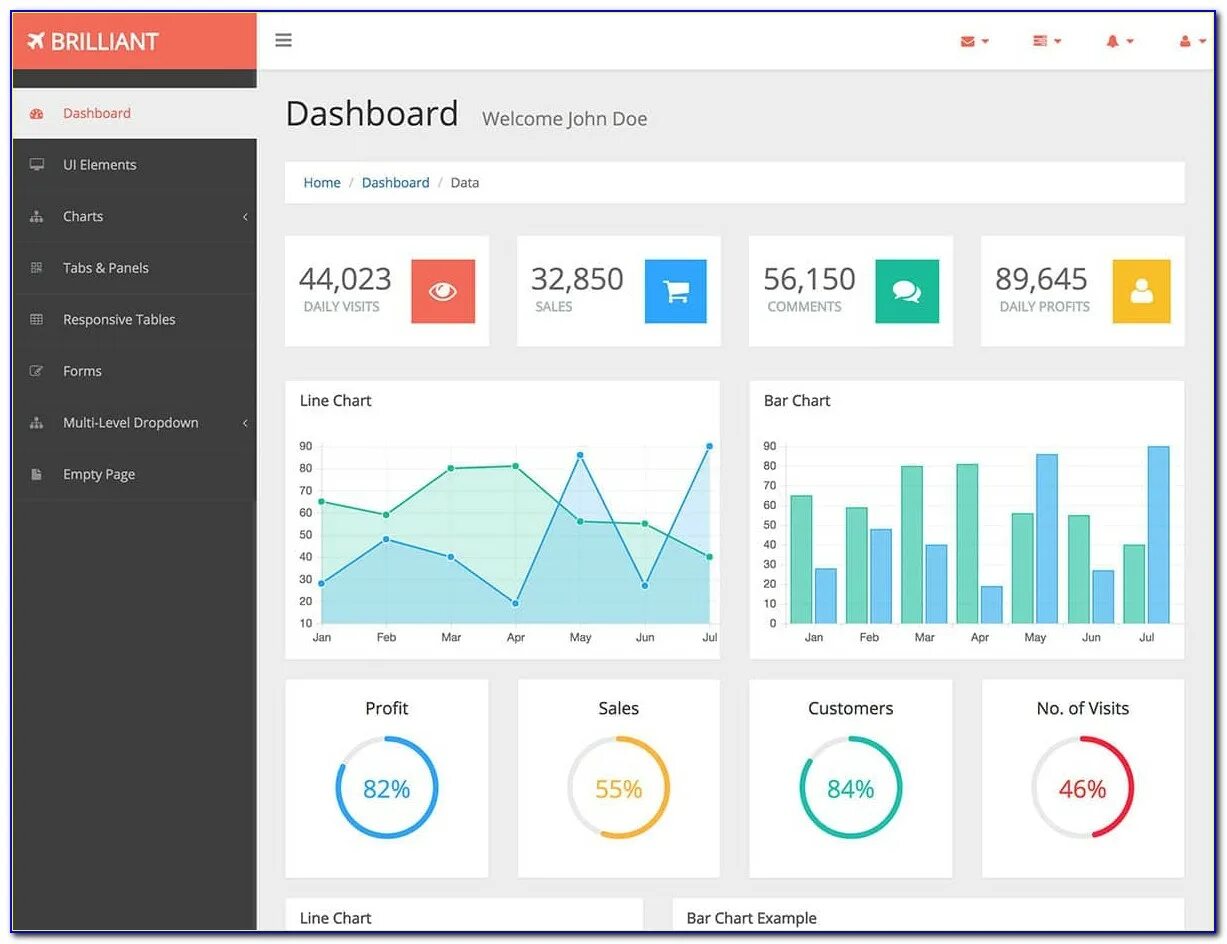Click the BRILLIANT airplane logo icon
Viewport: 1227px width, 944px height.
point(38,41)
